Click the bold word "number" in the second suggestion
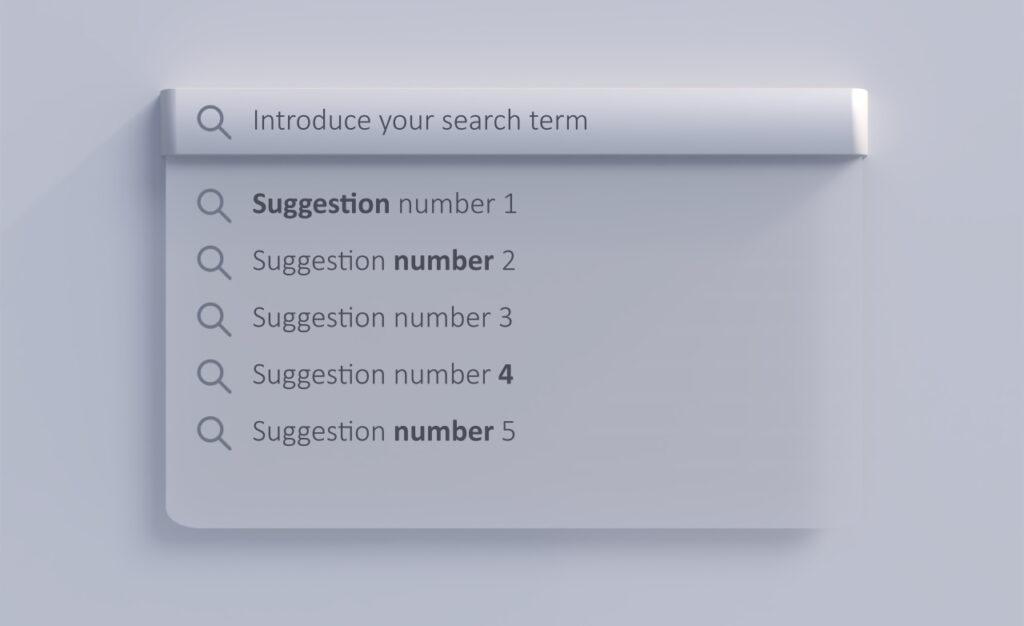 click(x=443, y=262)
